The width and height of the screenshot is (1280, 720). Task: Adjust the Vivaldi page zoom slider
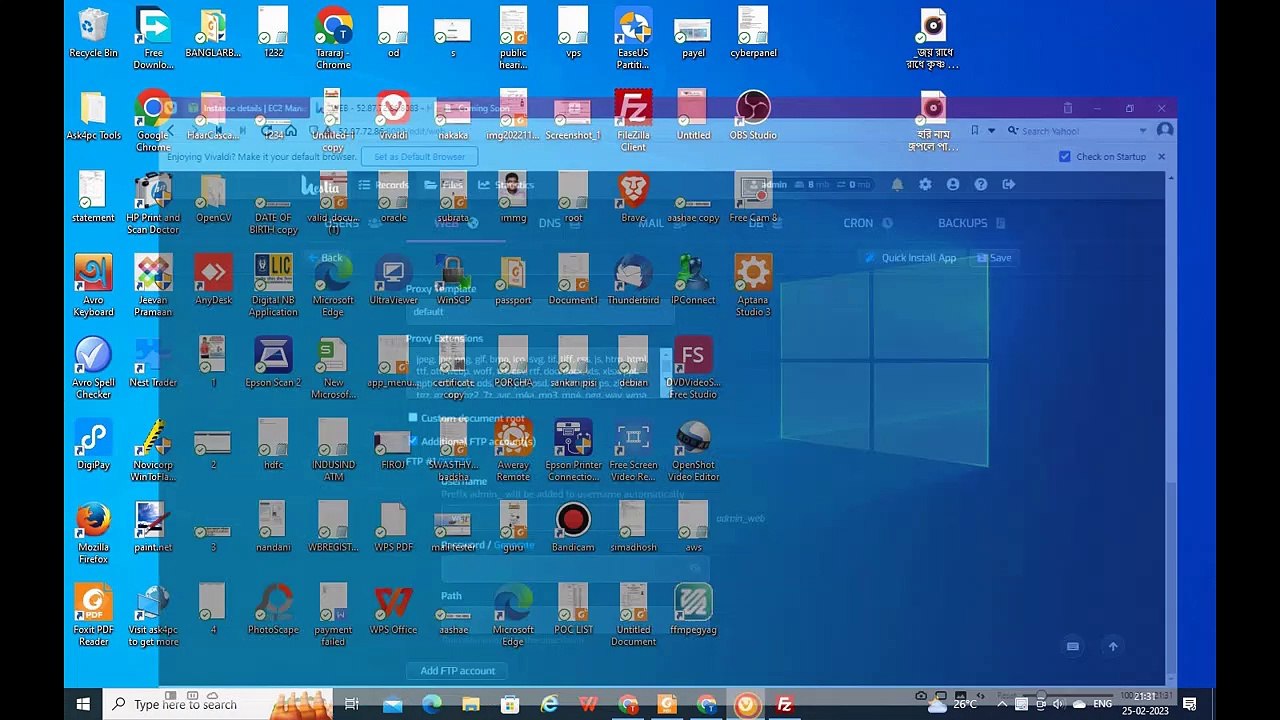(1068, 695)
